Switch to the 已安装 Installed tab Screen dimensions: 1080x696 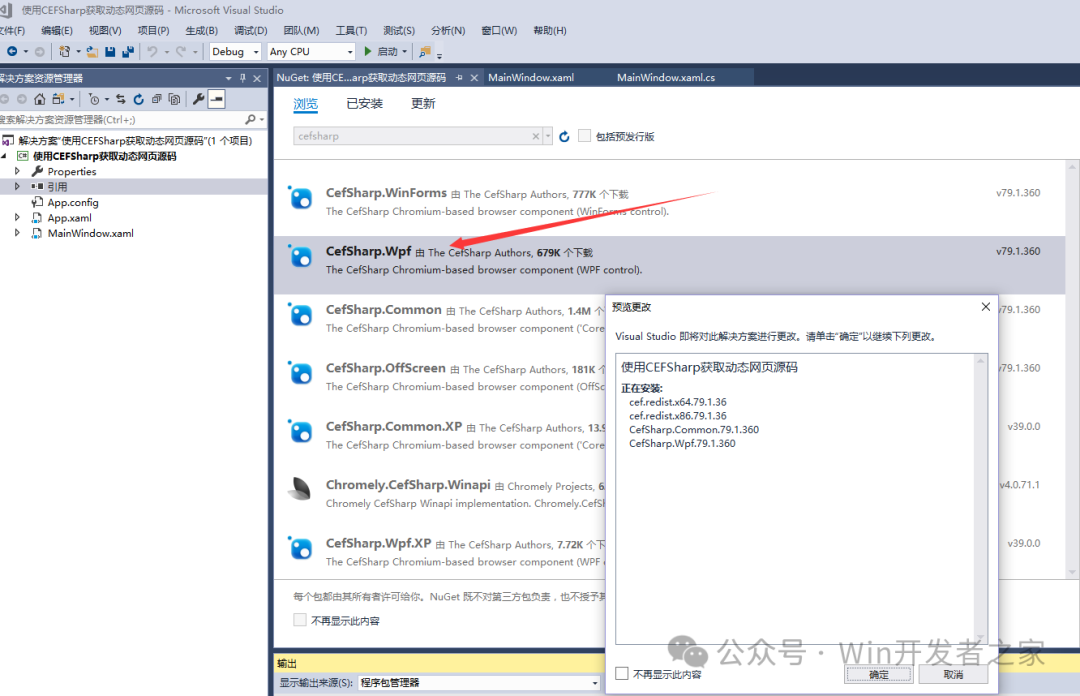364,103
